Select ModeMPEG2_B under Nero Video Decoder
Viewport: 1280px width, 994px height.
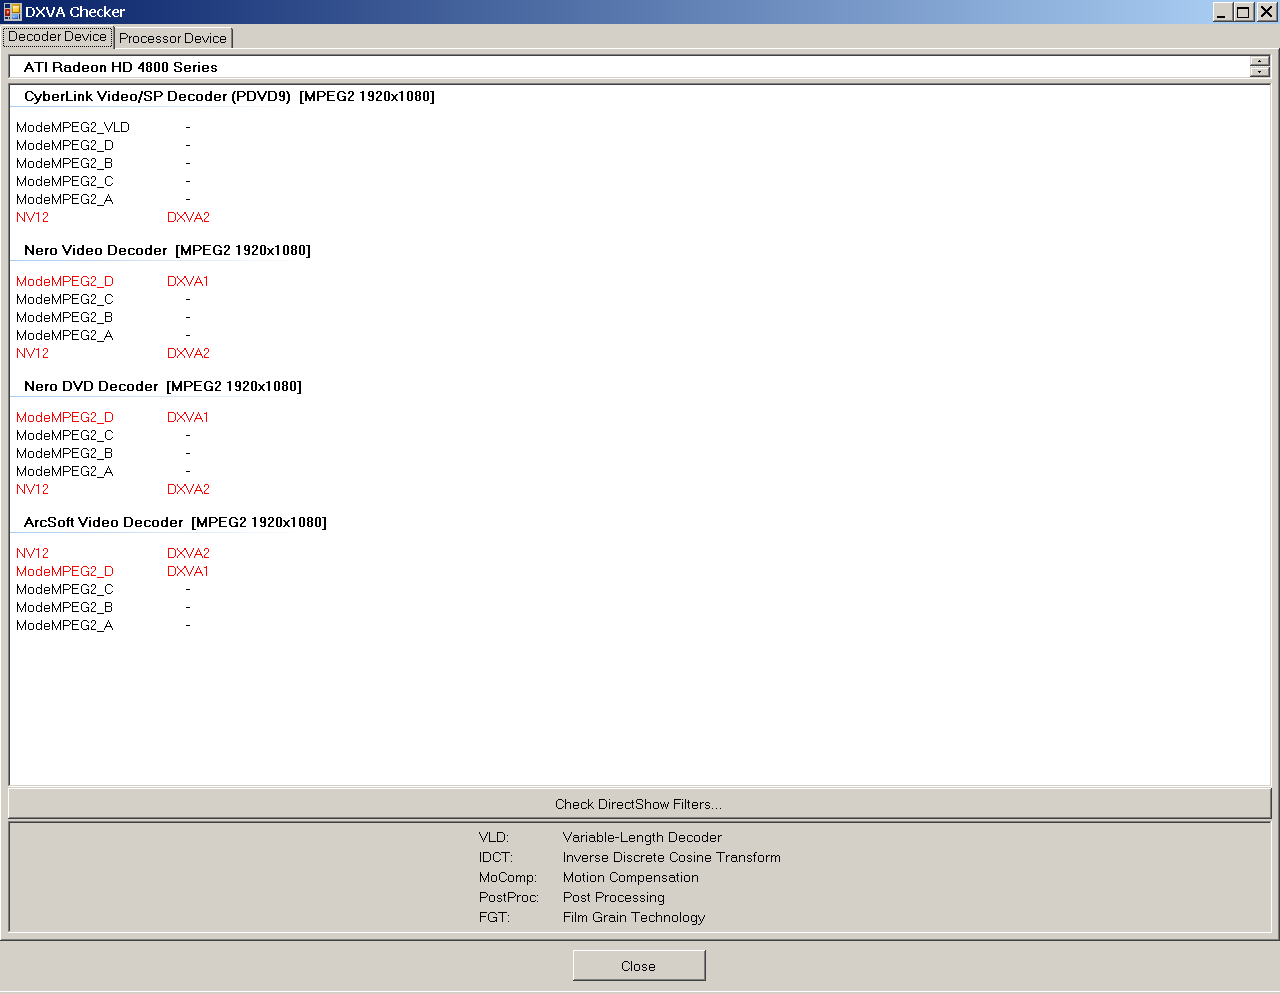(65, 318)
